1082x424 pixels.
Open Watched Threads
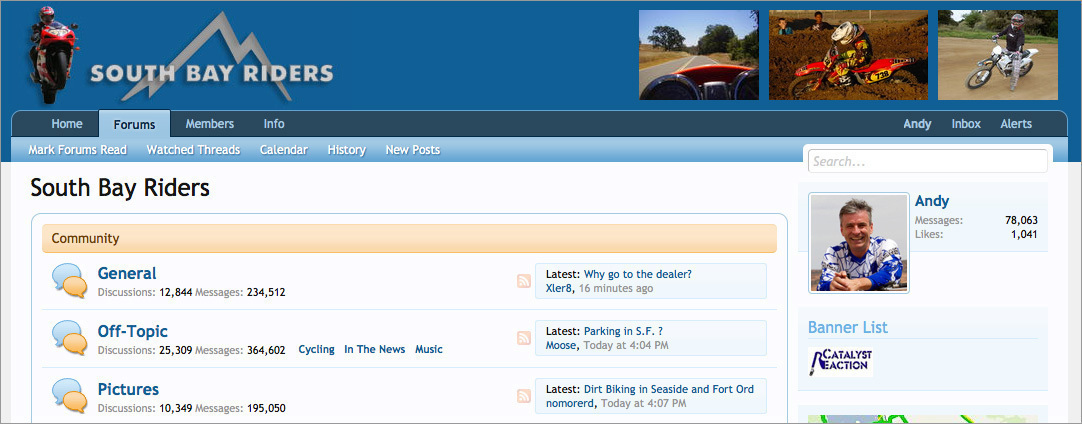(193, 150)
